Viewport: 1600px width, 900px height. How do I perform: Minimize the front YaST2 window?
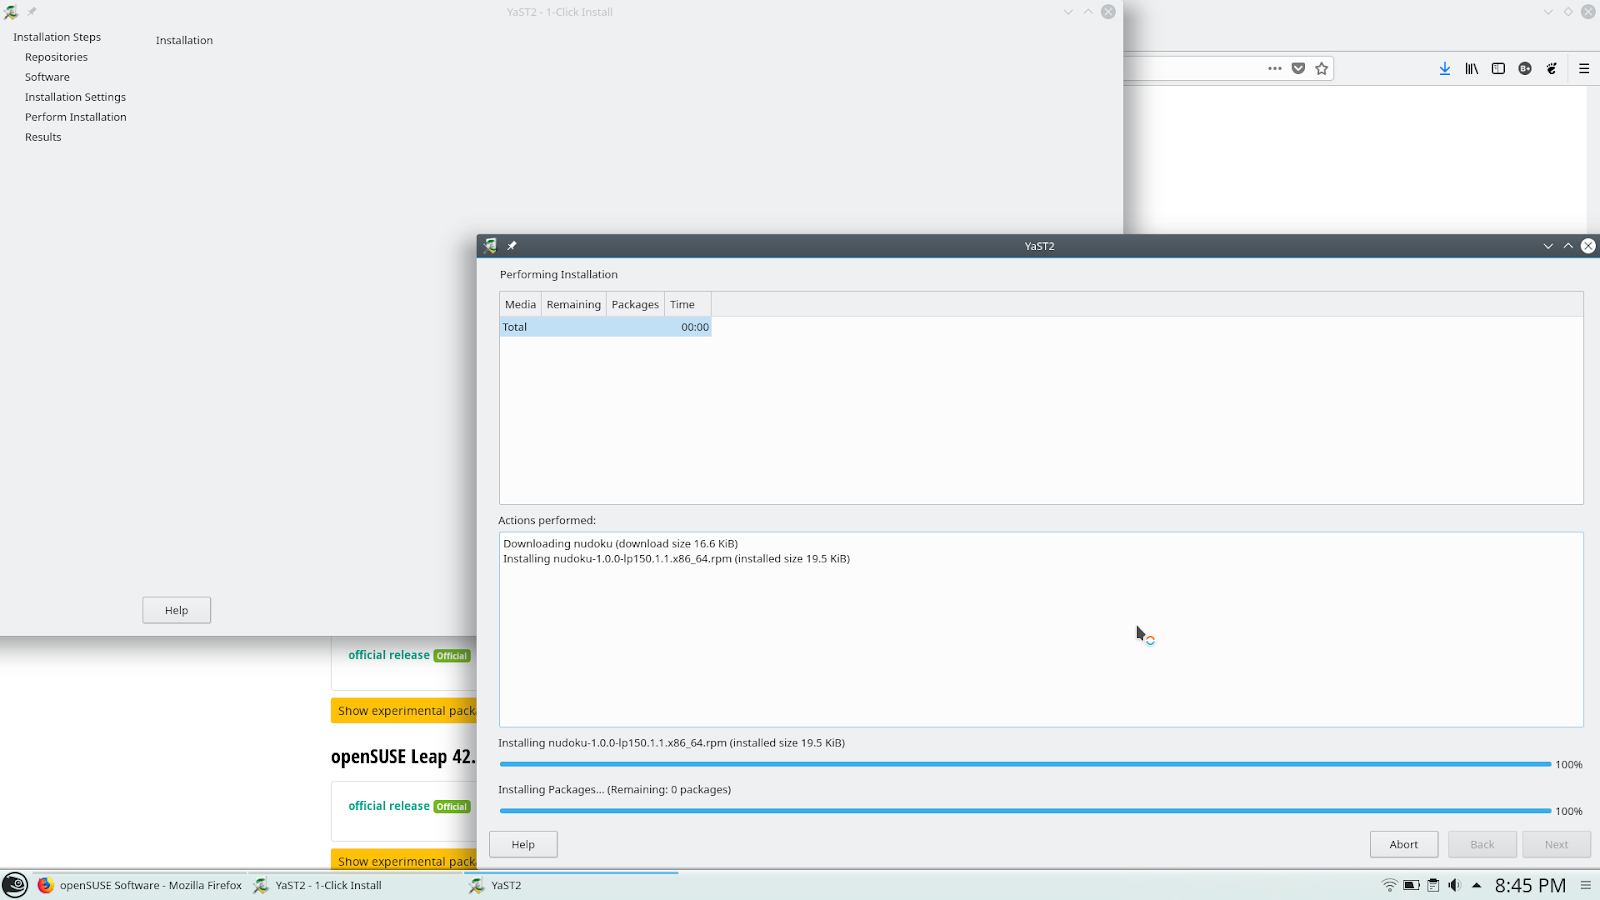point(1548,246)
